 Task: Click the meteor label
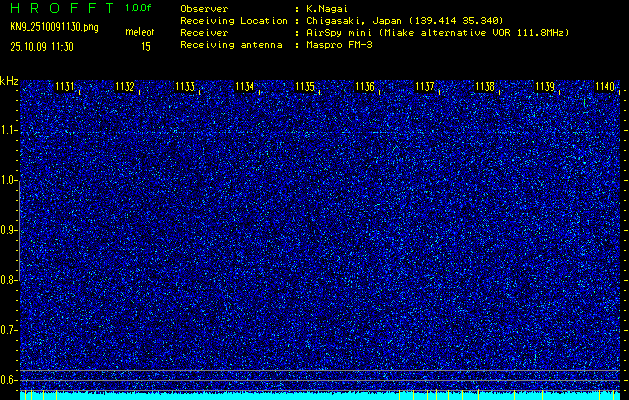click(x=139, y=33)
